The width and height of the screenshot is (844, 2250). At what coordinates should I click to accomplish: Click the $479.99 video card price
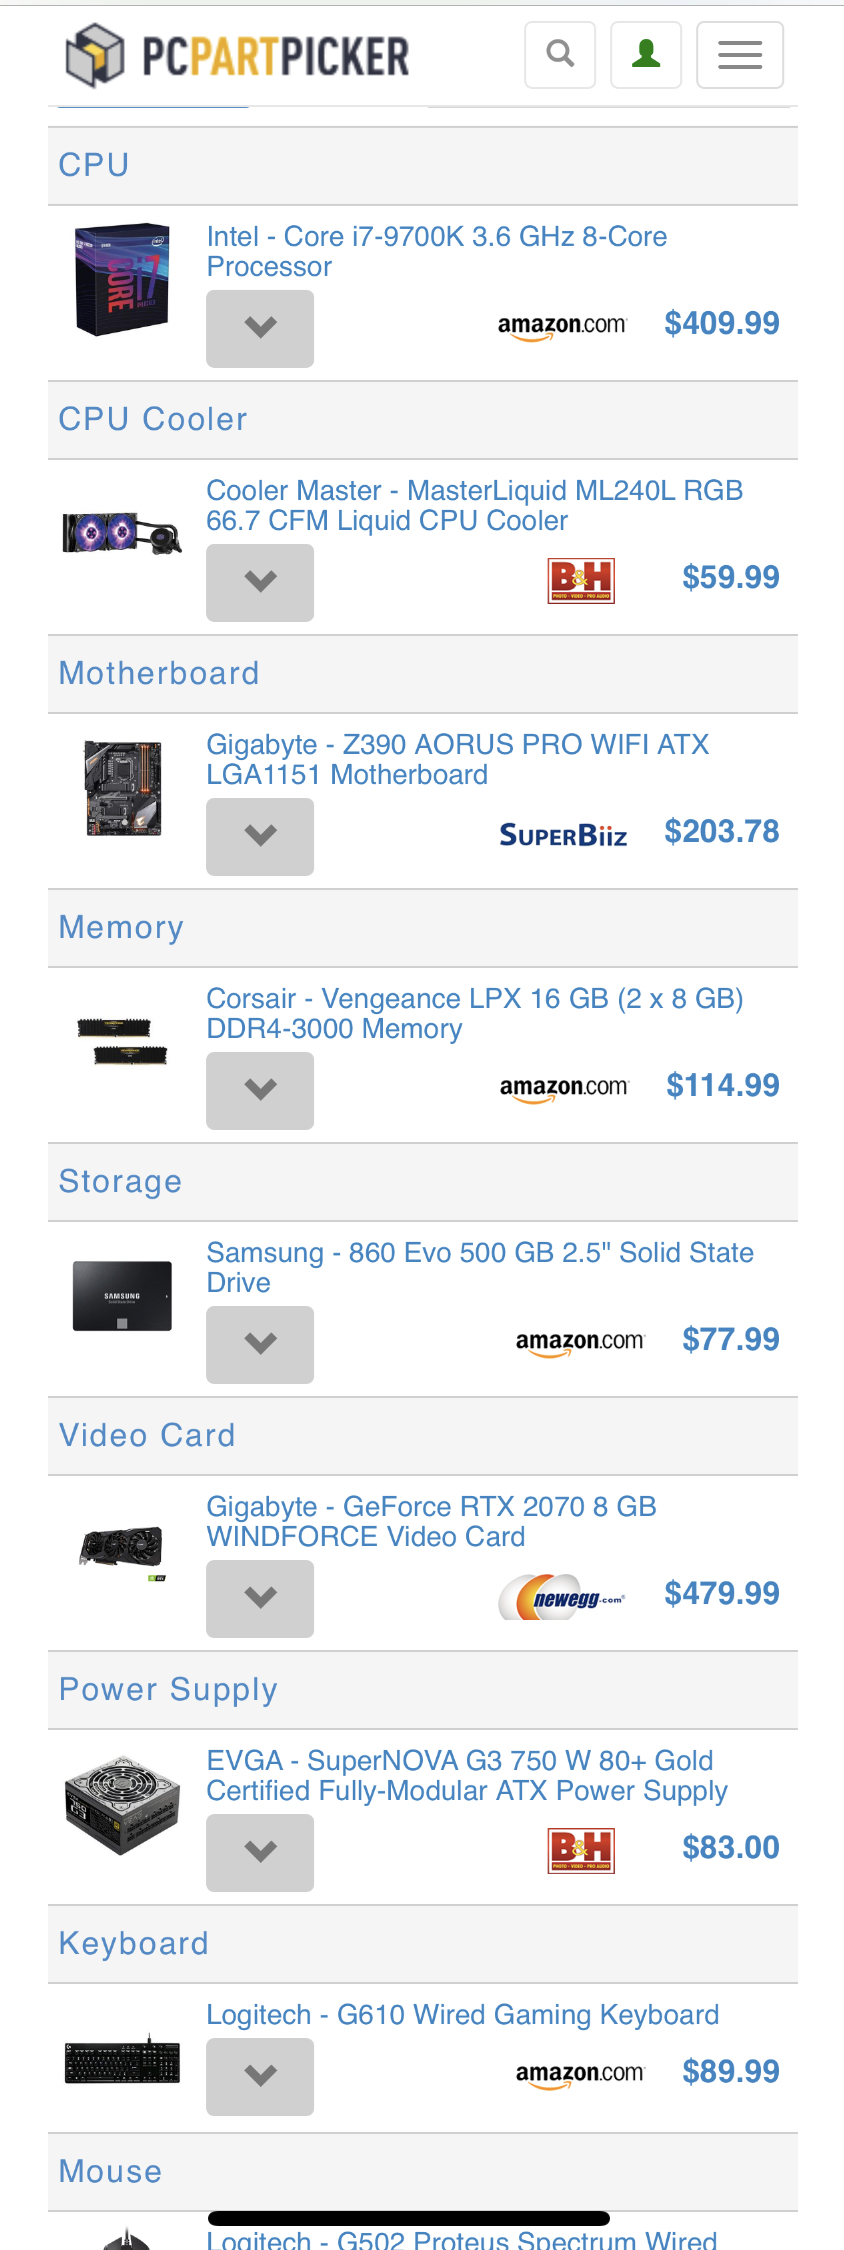(x=721, y=1593)
